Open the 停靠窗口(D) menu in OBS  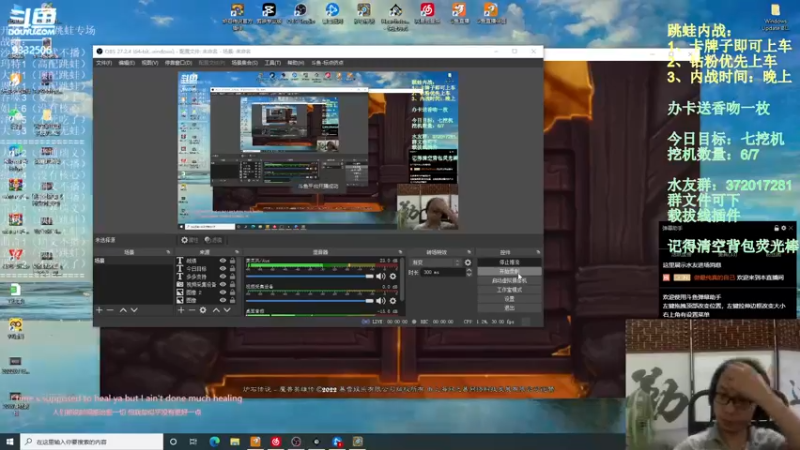[x=178, y=63]
